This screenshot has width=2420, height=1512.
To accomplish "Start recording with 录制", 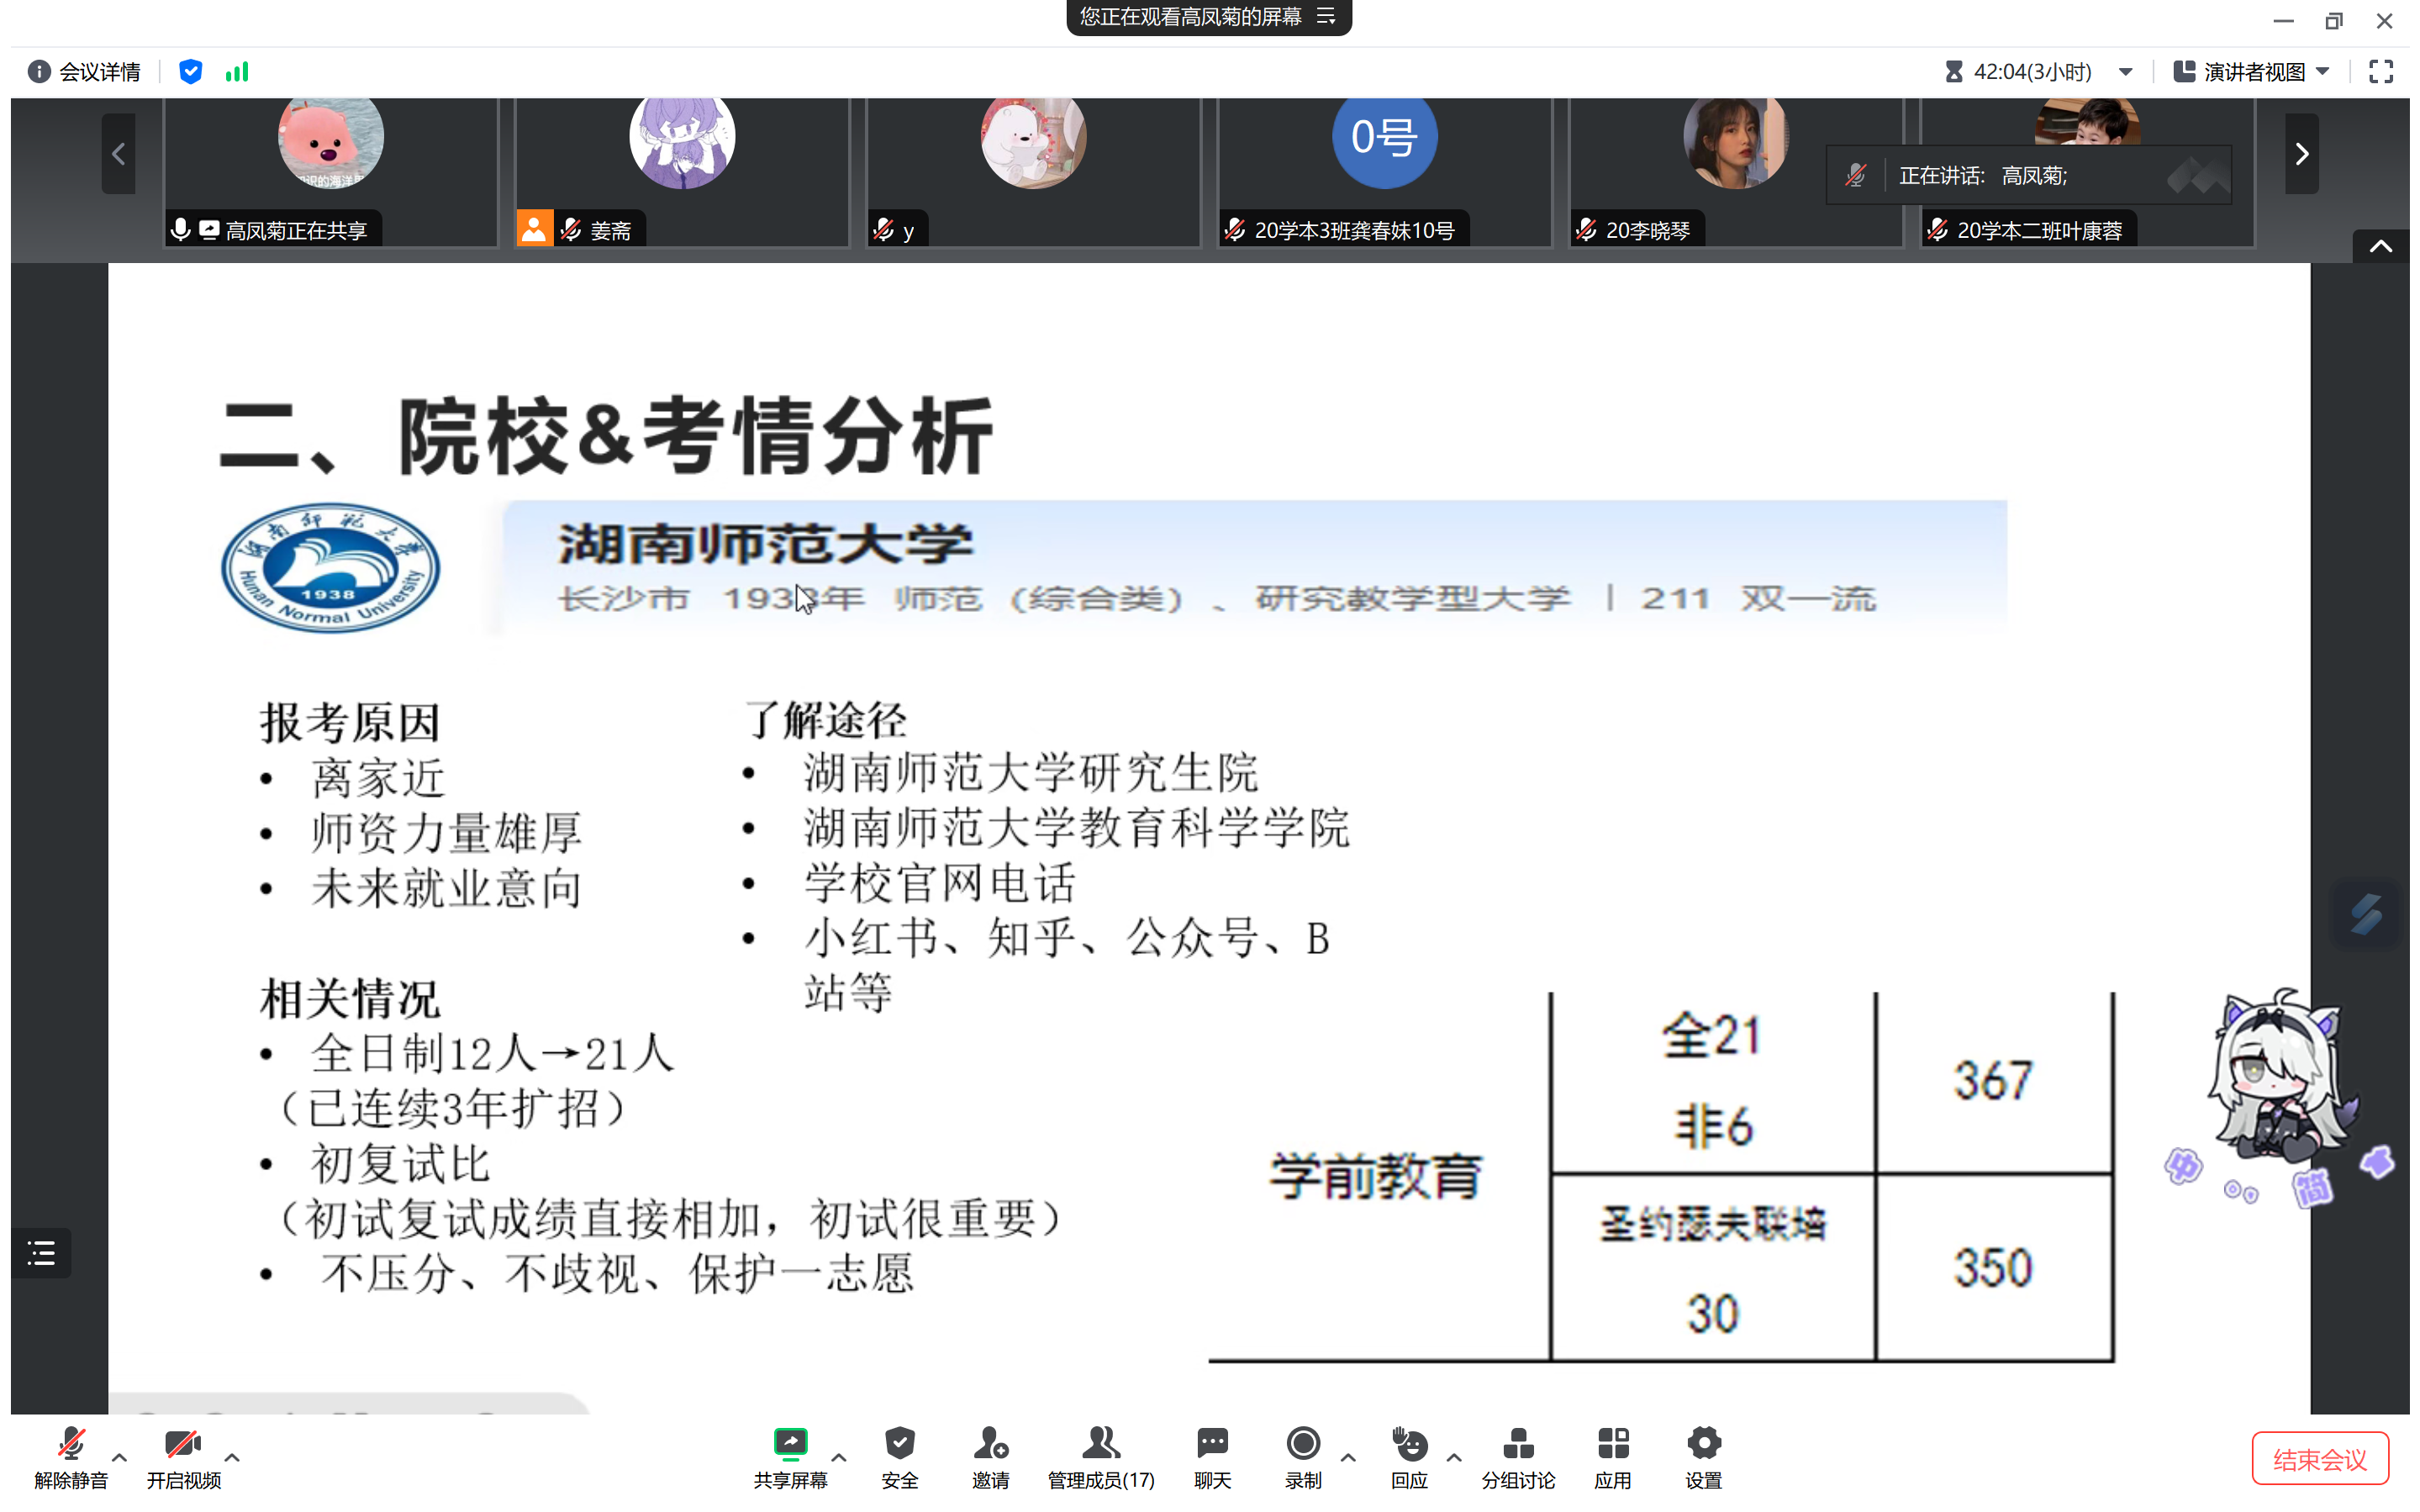I will coord(1303,1457).
